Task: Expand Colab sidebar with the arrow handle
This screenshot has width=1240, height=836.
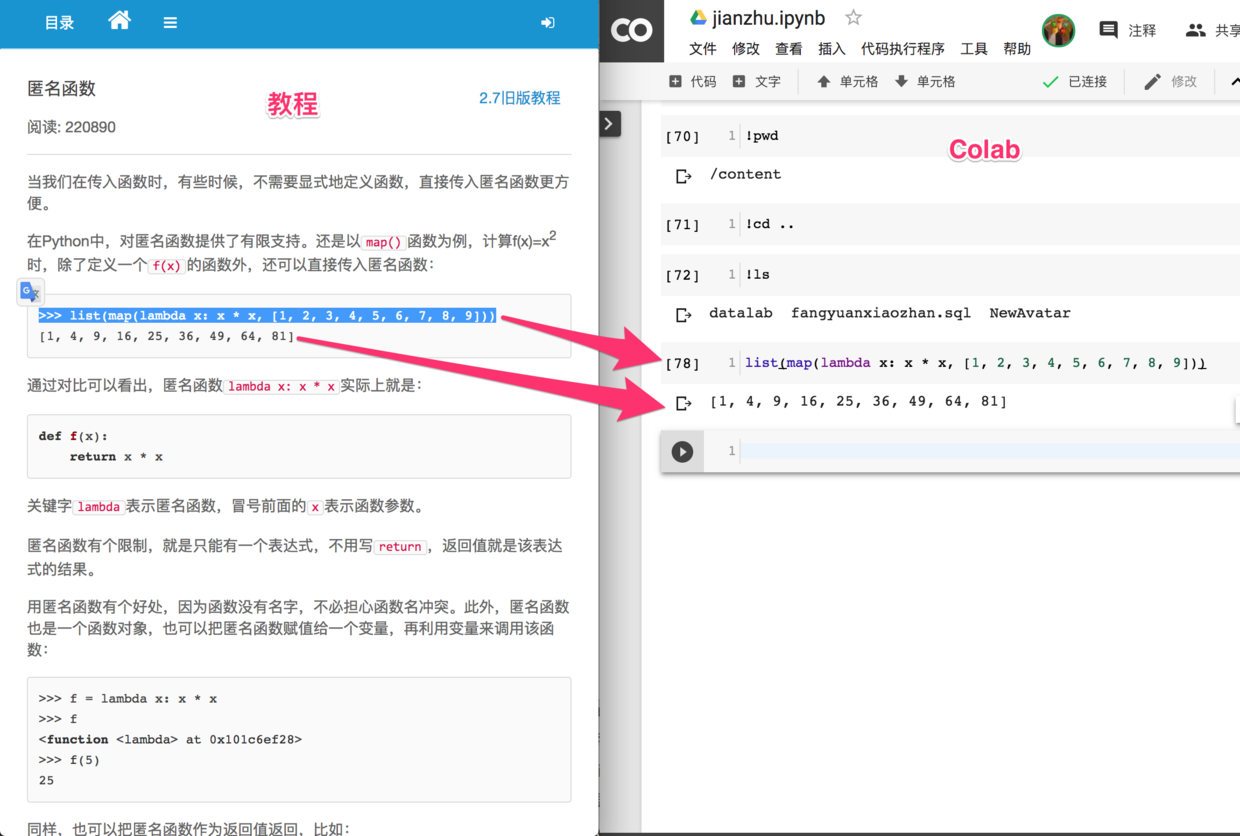Action: (609, 123)
